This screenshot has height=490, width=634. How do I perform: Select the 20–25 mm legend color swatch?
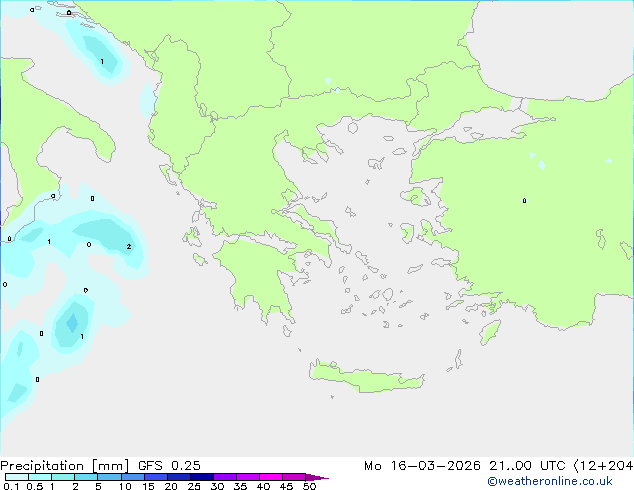point(179,477)
